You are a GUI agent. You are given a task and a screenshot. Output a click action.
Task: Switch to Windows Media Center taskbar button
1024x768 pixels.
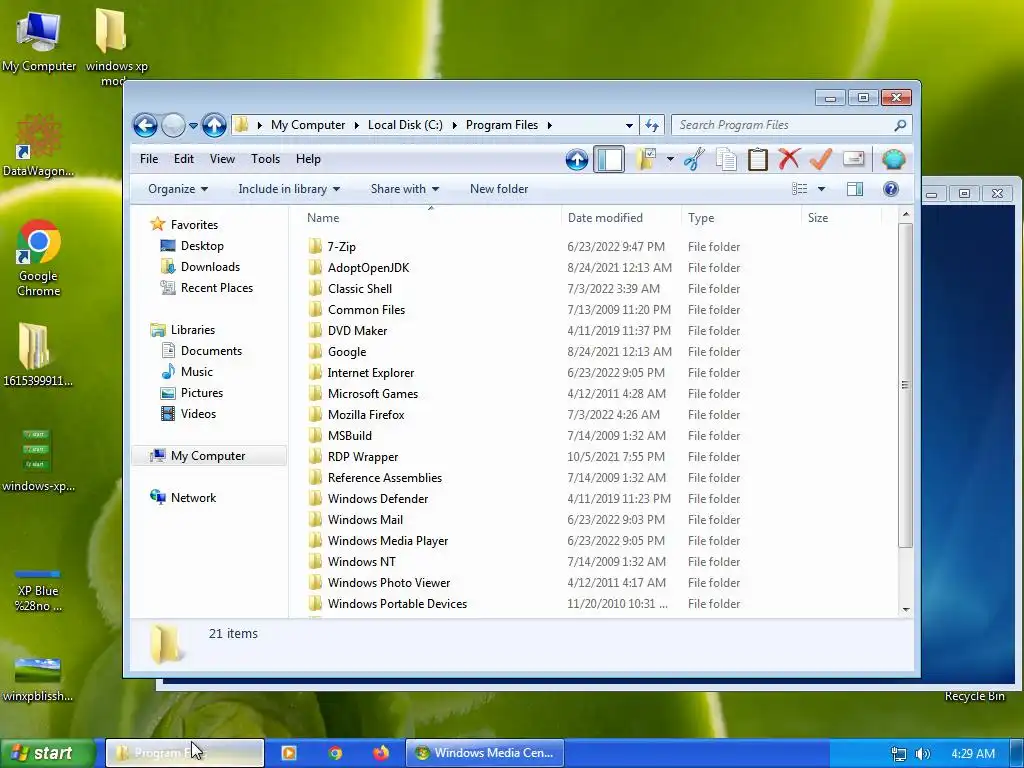(485, 753)
